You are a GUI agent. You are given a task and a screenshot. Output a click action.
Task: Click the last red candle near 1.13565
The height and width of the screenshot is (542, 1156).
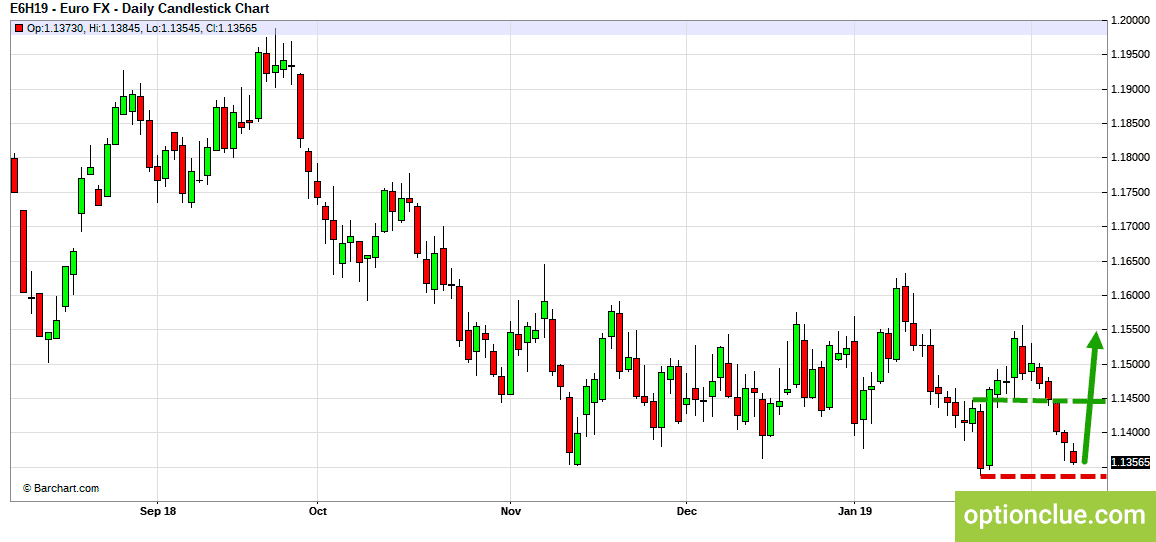[1073, 457]
